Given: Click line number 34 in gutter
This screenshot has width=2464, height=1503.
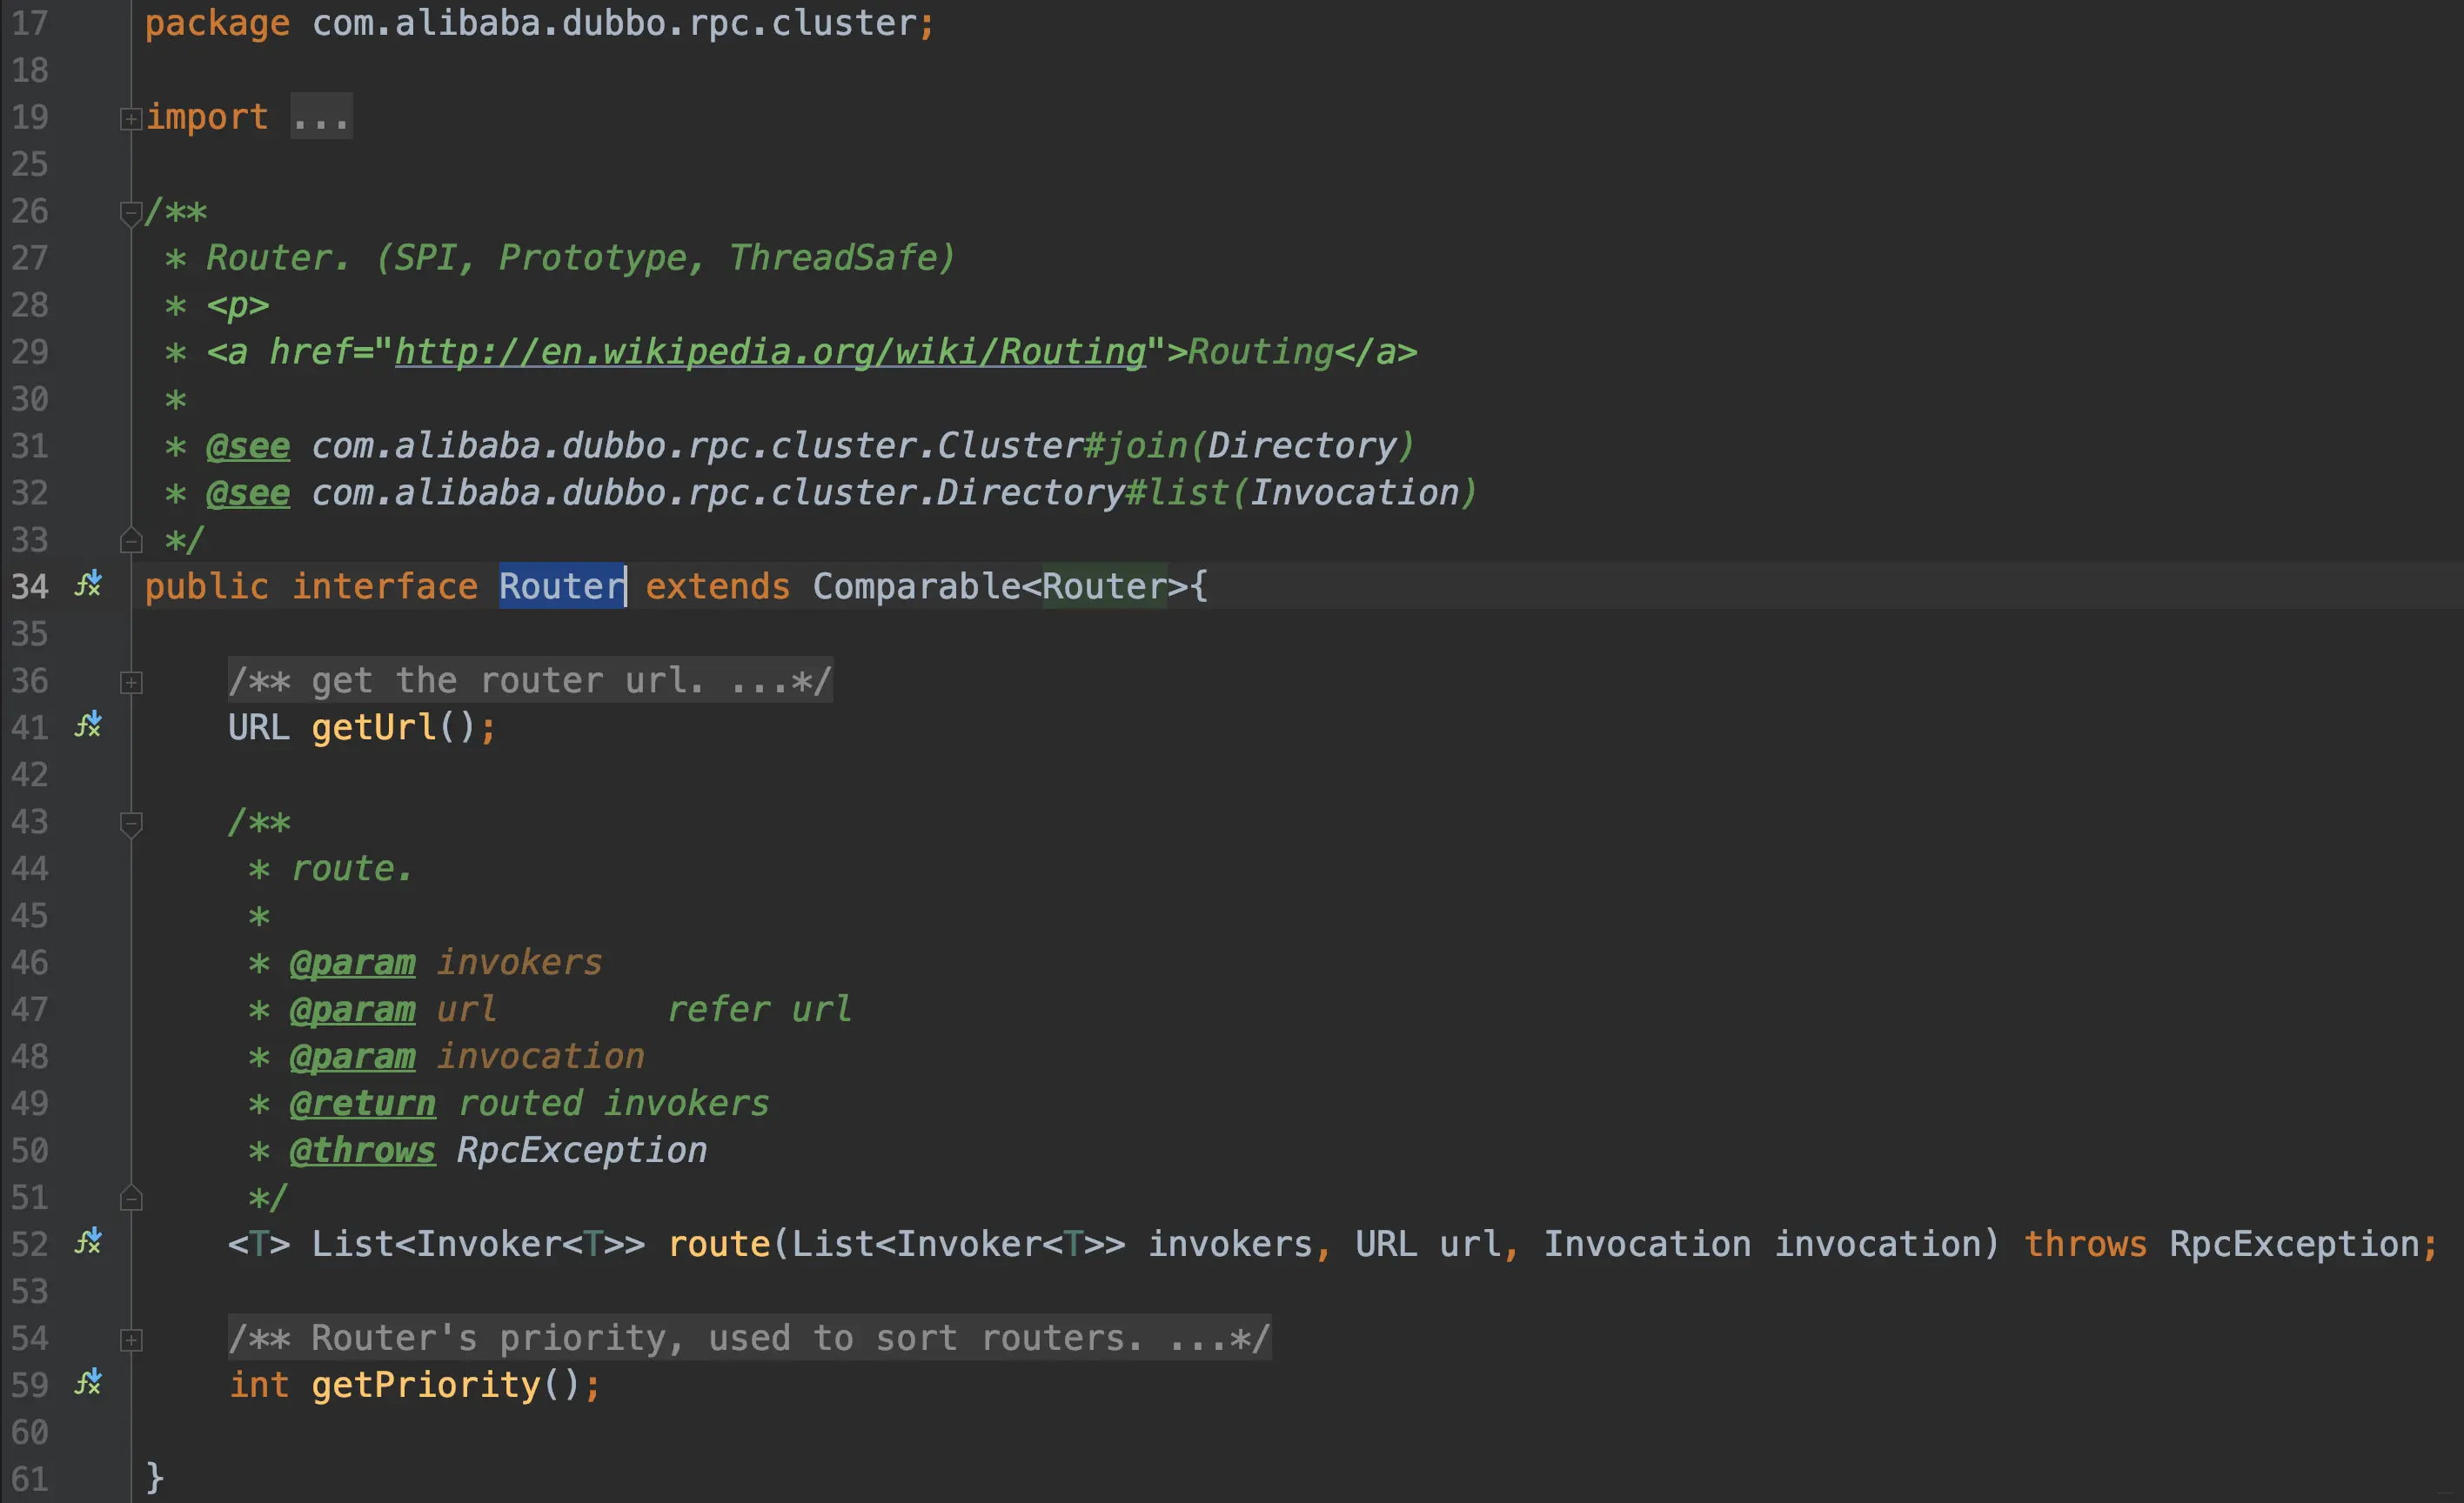Looking at the screenshot, I should pos(30,586).
